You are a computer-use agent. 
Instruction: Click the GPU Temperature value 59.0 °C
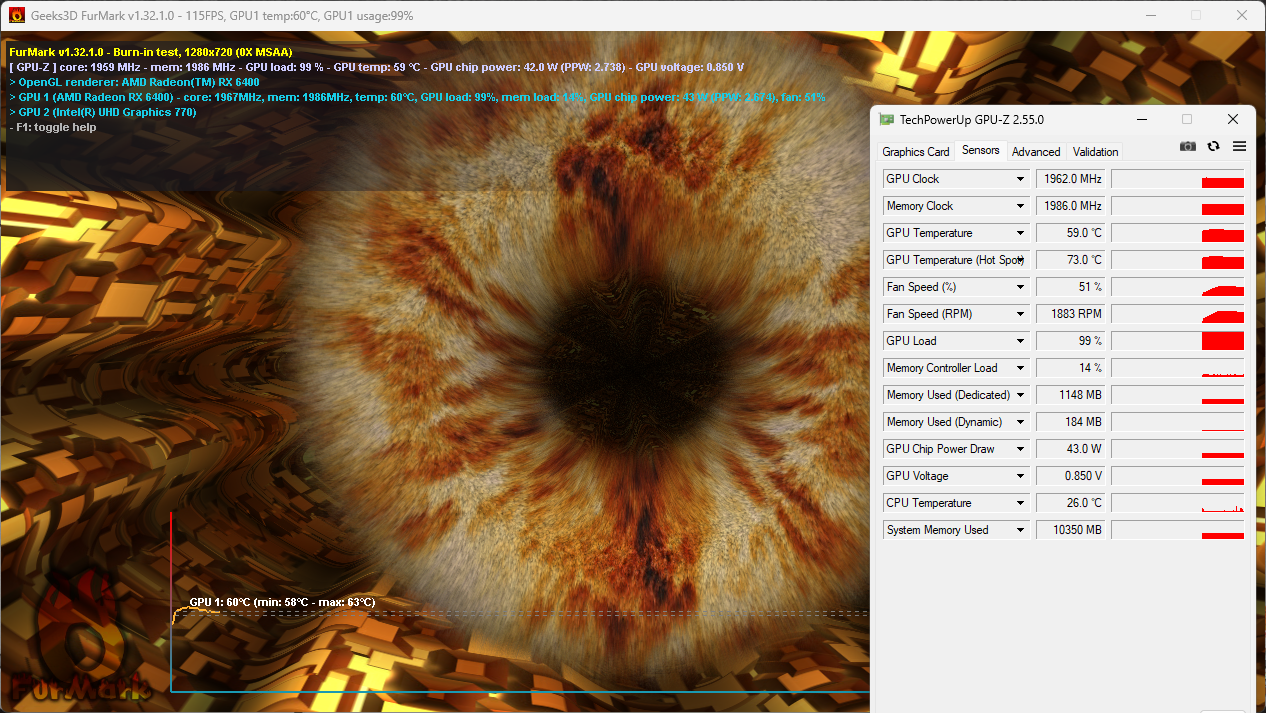1071,233
